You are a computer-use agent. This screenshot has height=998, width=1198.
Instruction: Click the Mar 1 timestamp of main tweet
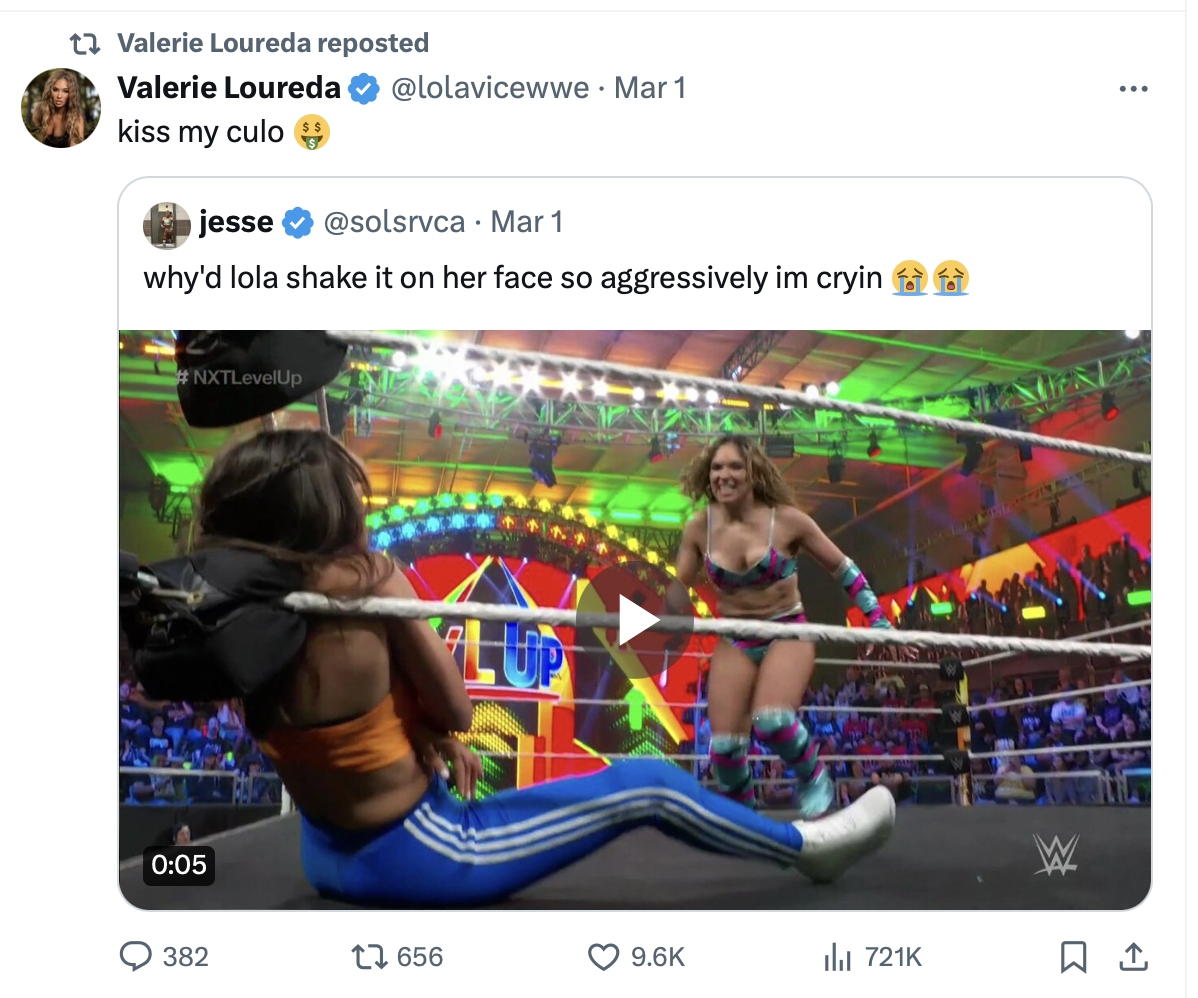(x=650, y=88)
